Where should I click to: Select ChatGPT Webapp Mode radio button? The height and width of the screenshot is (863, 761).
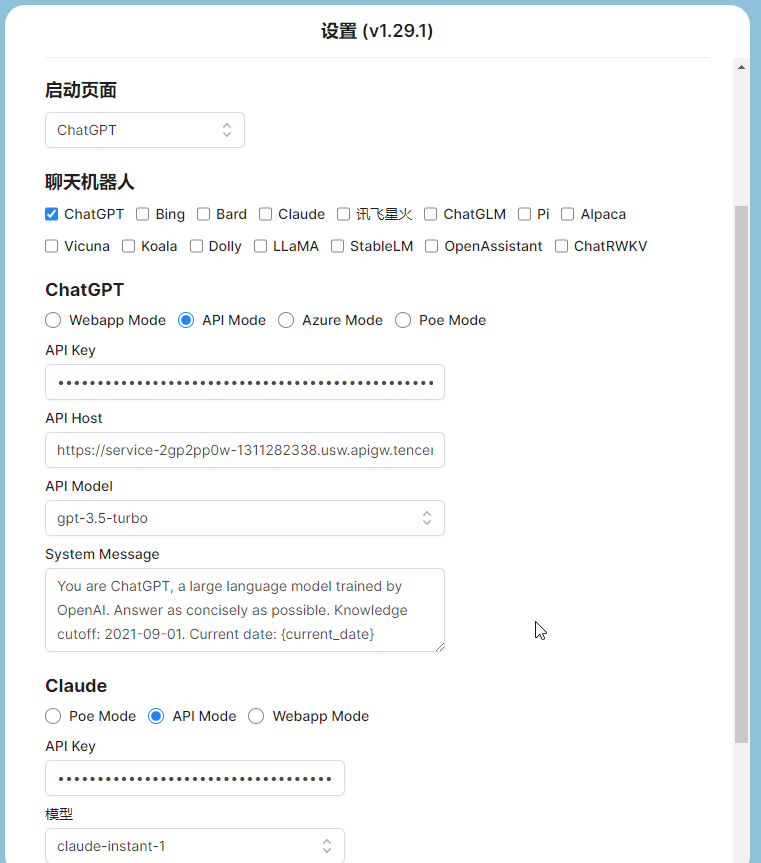click(53, 320)
